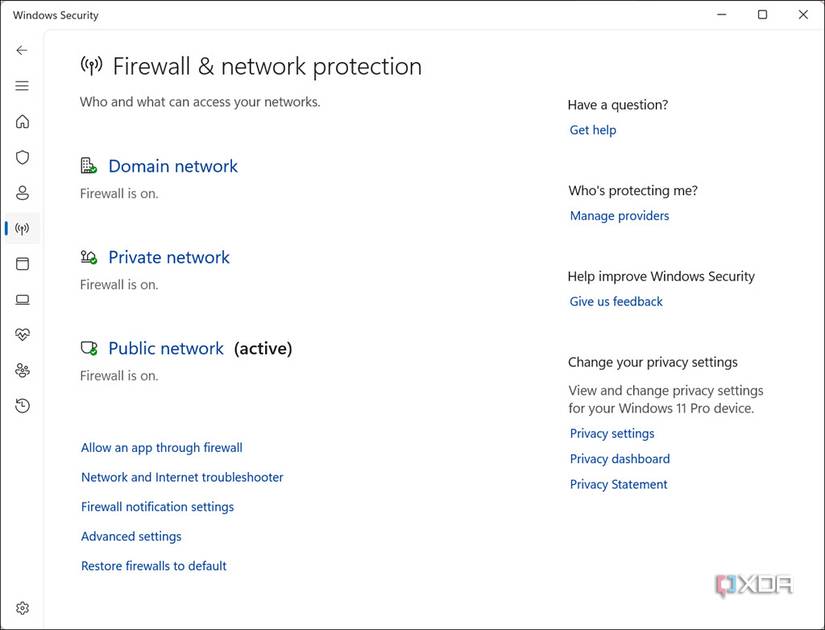This screenshot has height=630, width=825.
Task: Open Family options icon
Action: tap(22, 370)
